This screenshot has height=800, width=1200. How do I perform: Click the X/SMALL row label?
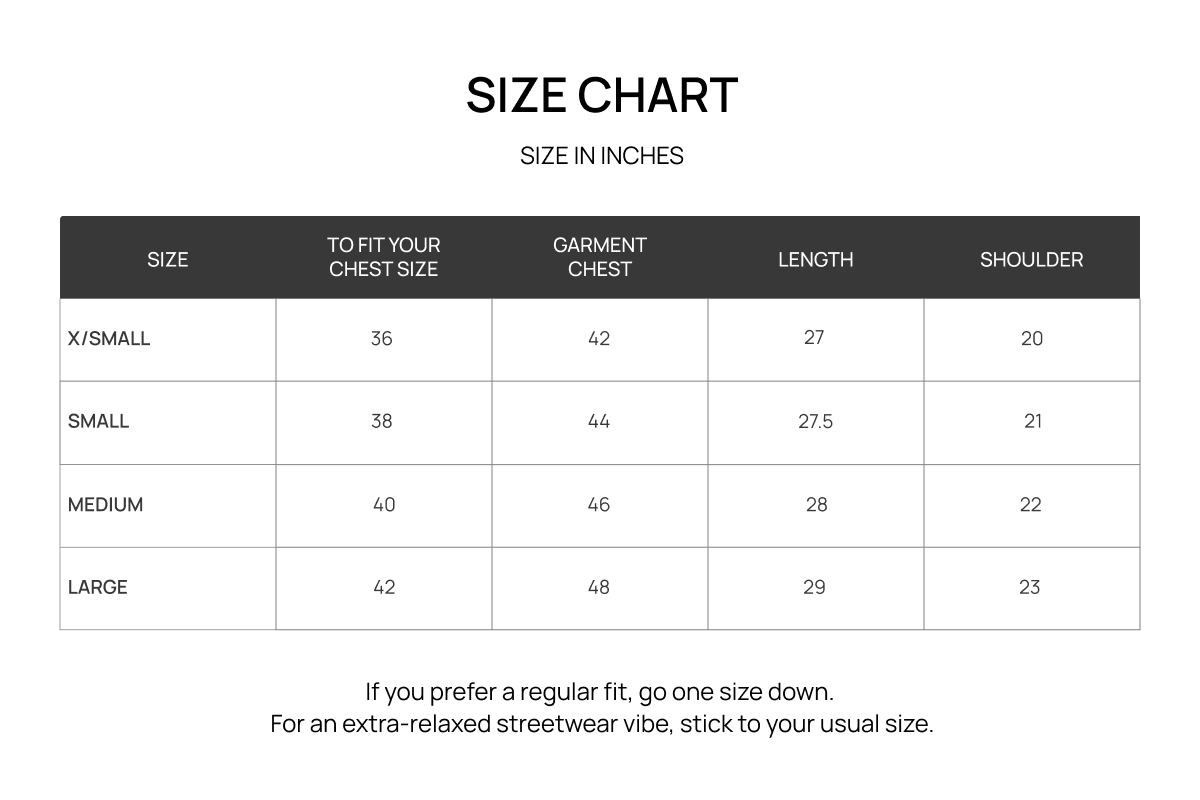[x=109, y=339]
